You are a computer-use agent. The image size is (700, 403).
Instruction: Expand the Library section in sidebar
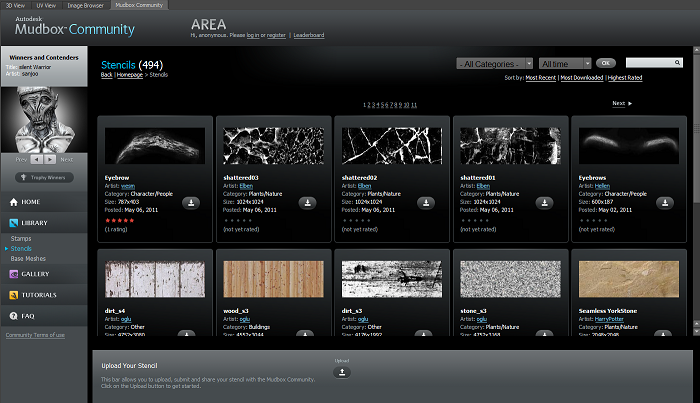coord(35,222)
